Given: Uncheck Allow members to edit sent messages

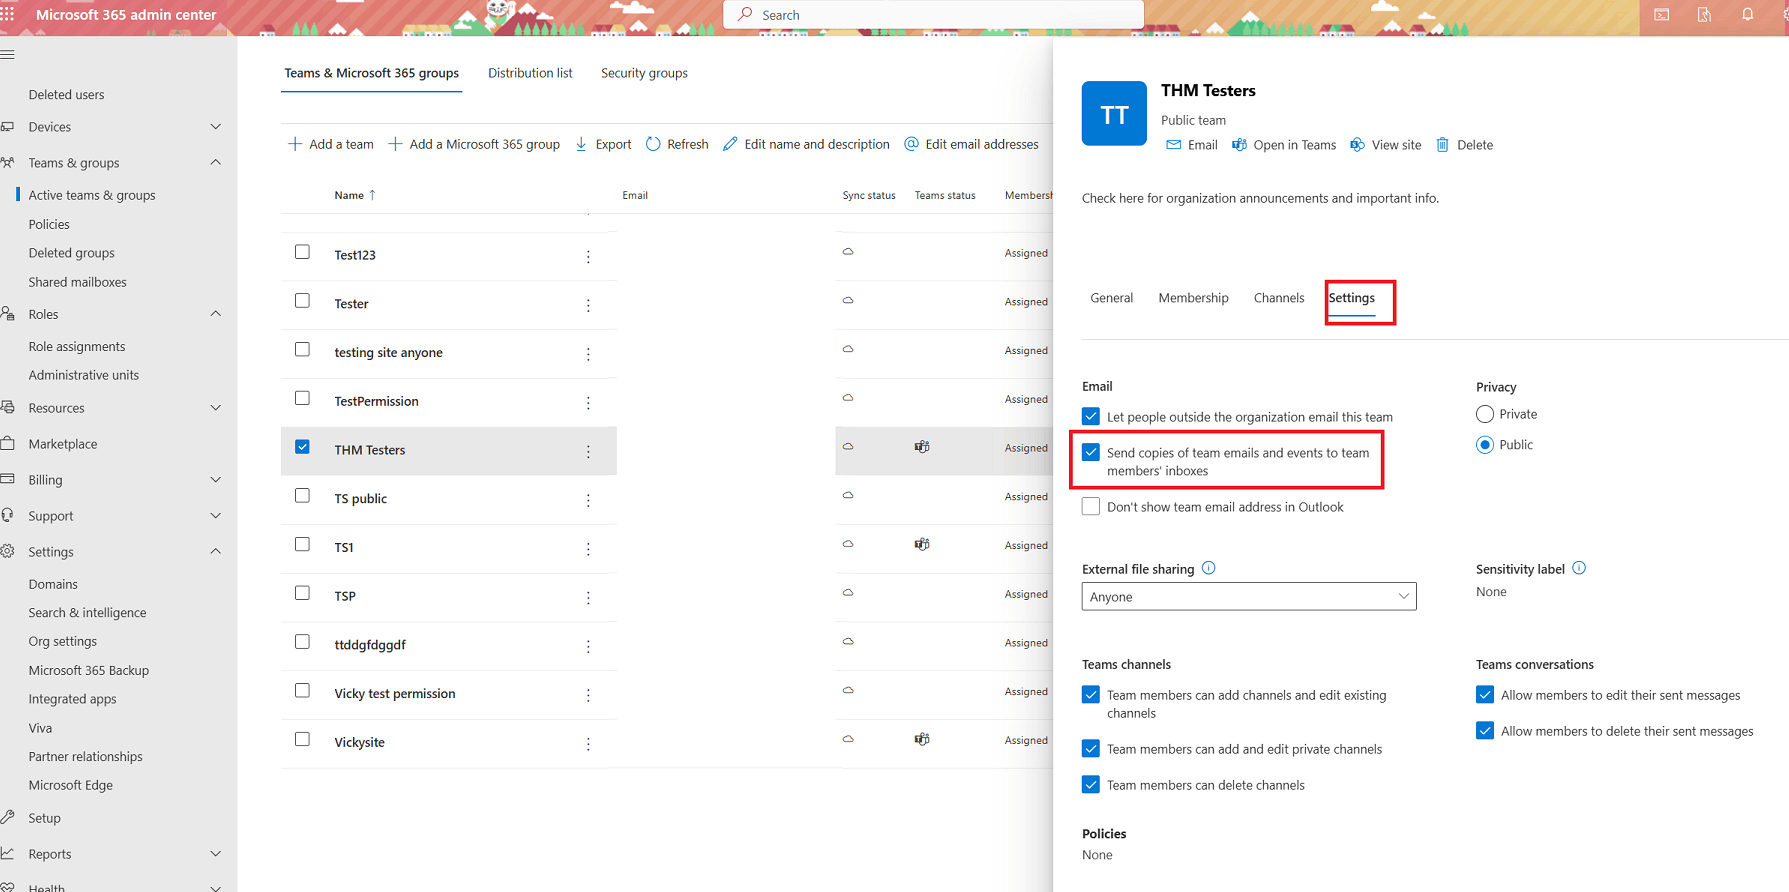Looking at the screenshot, I should pyautogui.click(x=1485, y=694).
